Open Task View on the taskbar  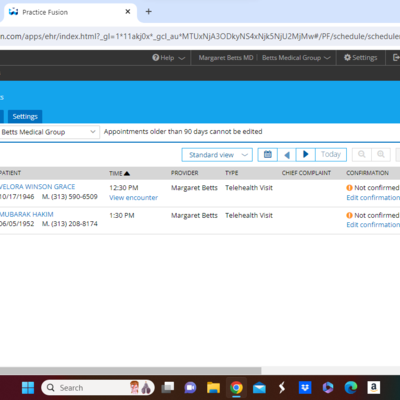(168, 388)
